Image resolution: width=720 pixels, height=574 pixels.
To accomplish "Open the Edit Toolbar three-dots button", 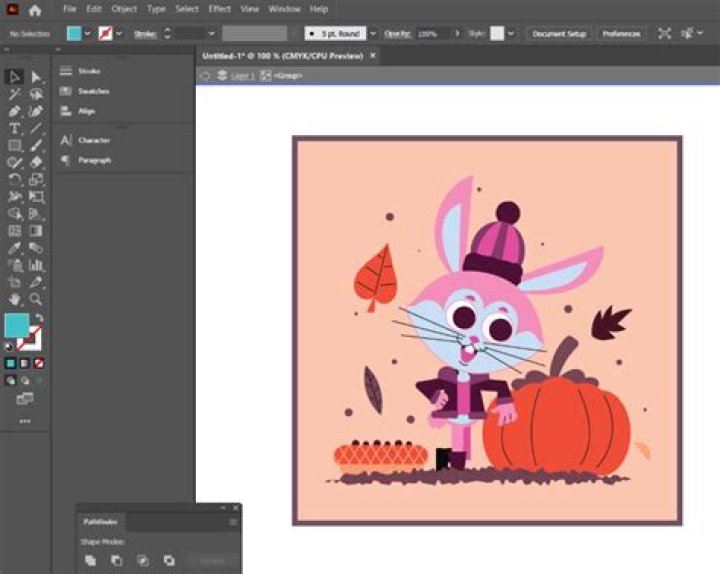I will pyautogui.click(x=25, y=421).
